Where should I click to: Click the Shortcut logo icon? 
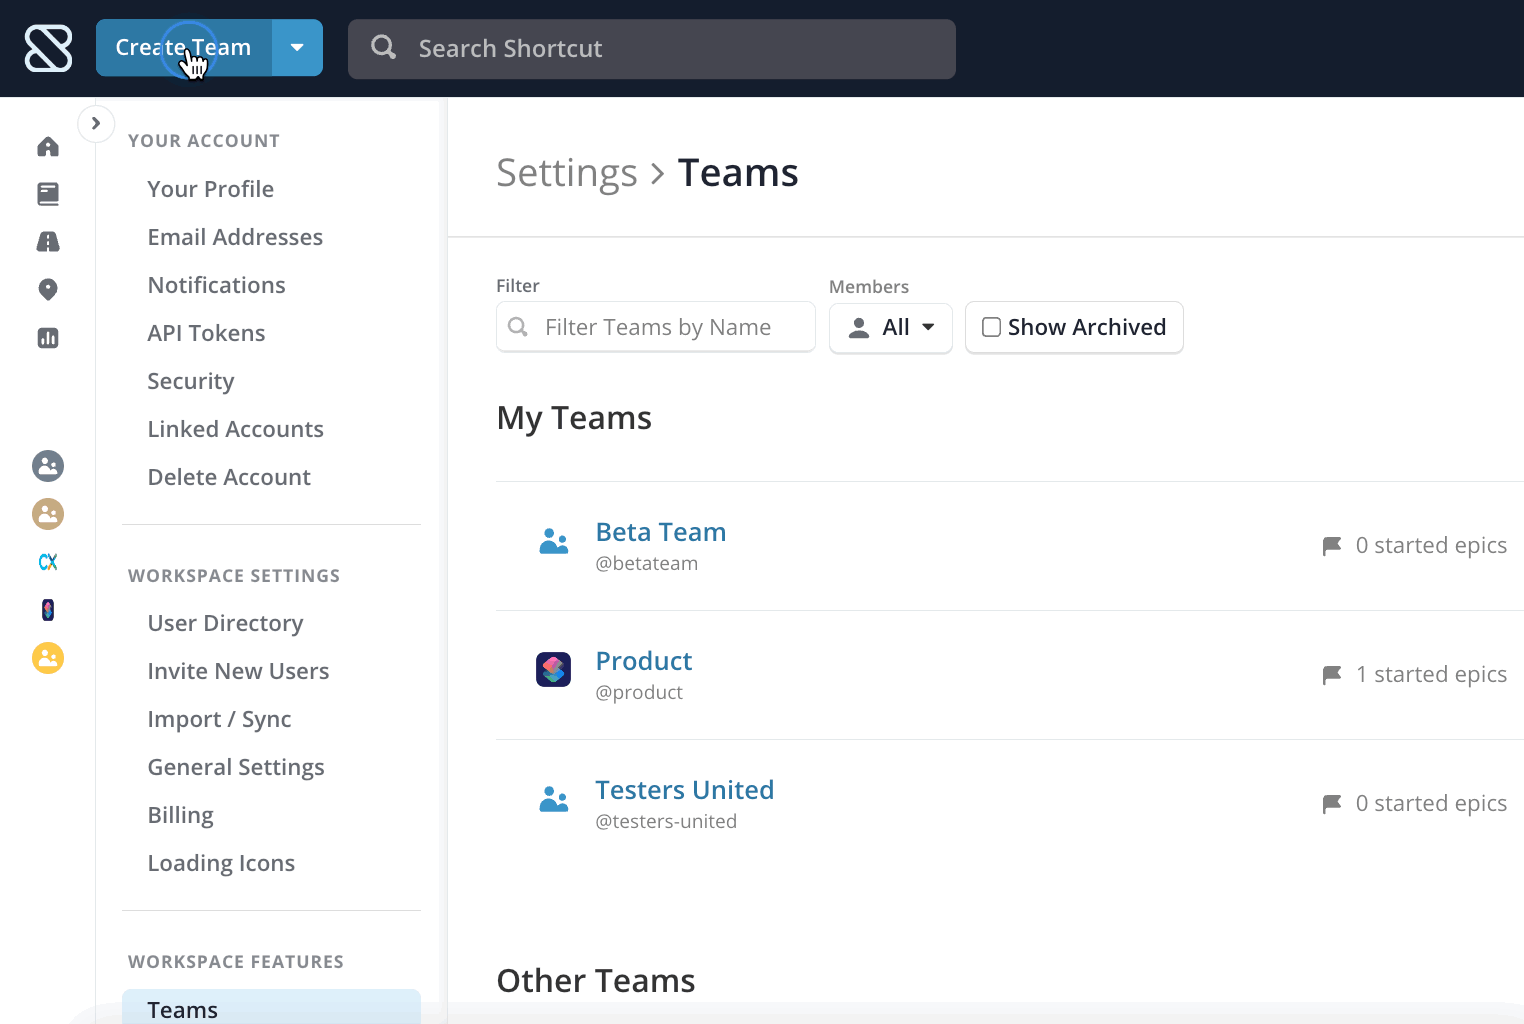click(x=48, y=48)
